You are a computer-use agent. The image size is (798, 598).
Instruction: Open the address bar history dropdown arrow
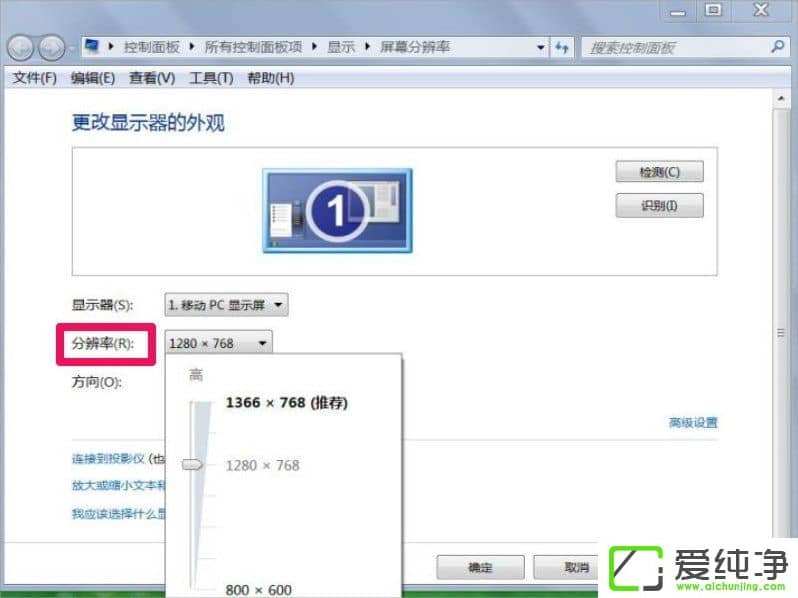(x=540, y=48)
